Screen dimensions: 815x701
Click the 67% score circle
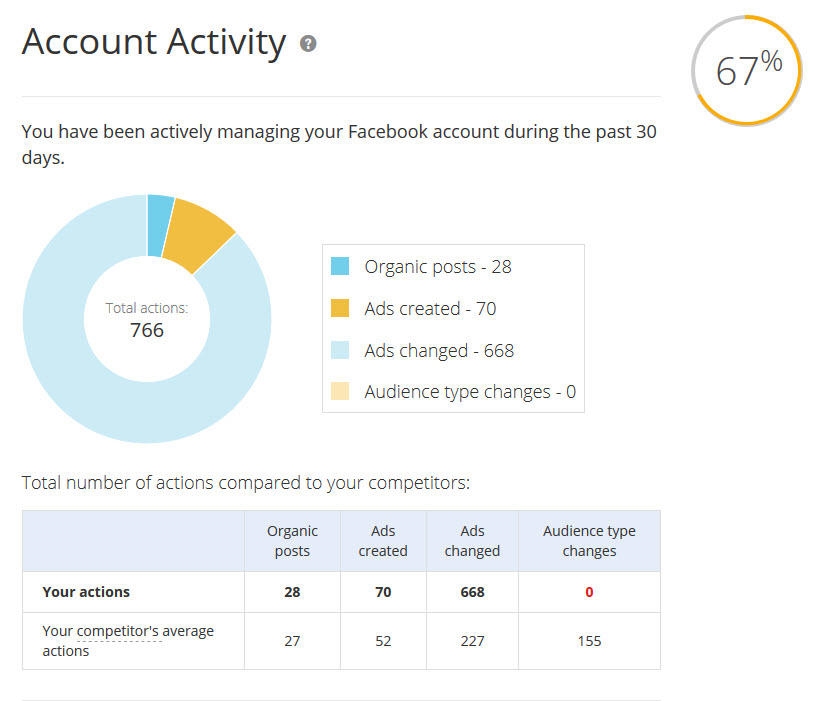click(x=747, y=70)
